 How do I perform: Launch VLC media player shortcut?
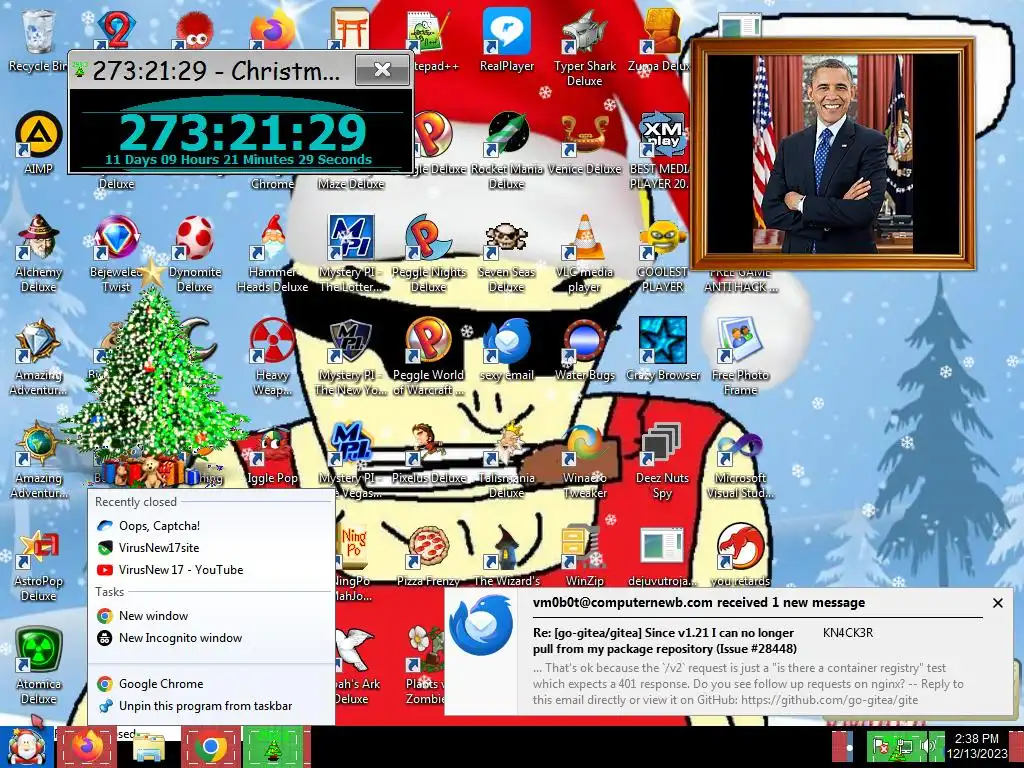pyautogui.click(x=584, y=253)
